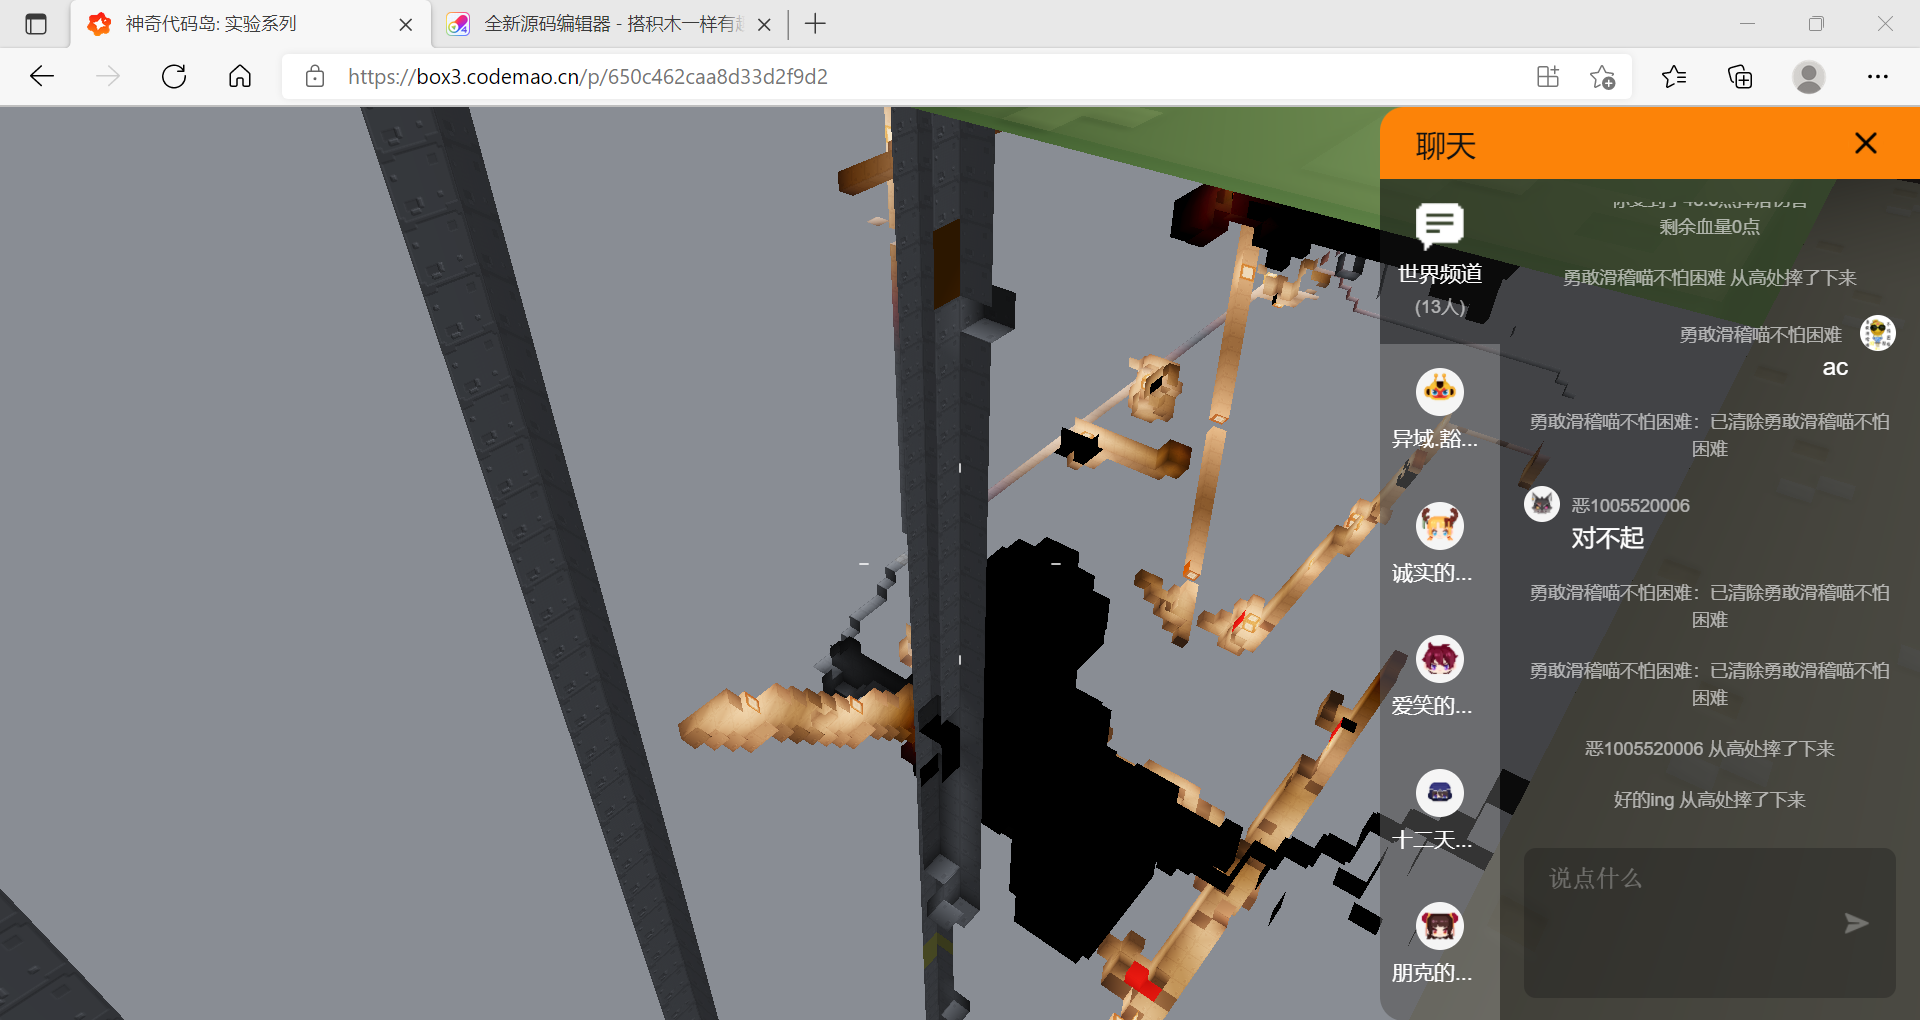Screen dimensions: 1920x1020
Task: Open browser Settings and more menu
Action: (x=1878, y=77)
